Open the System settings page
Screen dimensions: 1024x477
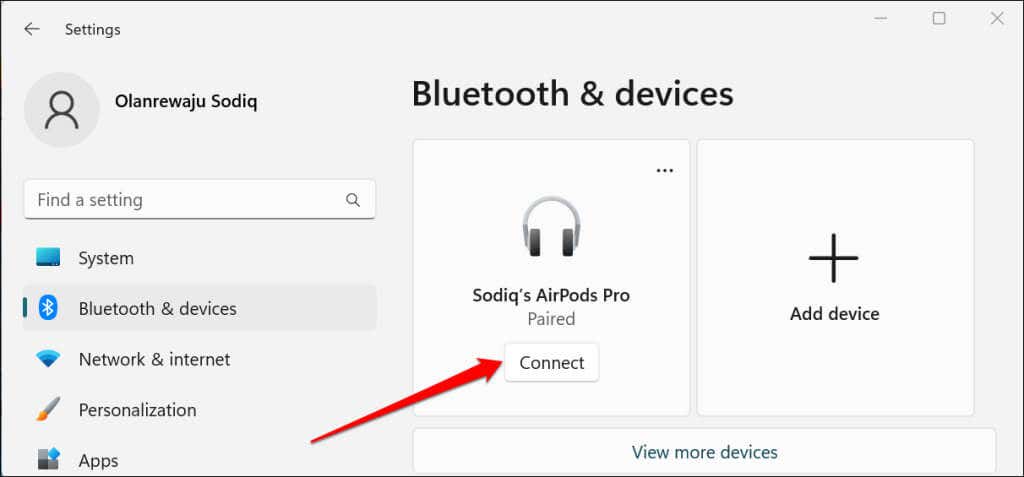click(106, 258)
